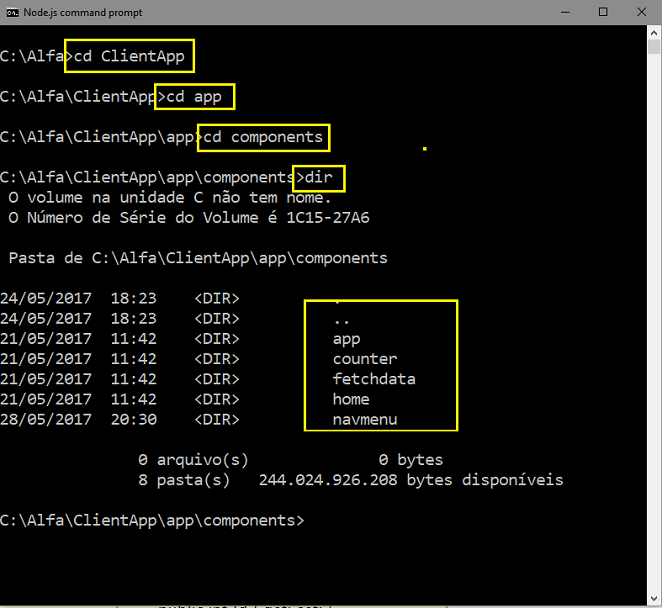Viewport: 662px width, 608px height.
Task: Click '244.024.926.208 bytes disponíveis' text
Action: [x=411, y=480]
